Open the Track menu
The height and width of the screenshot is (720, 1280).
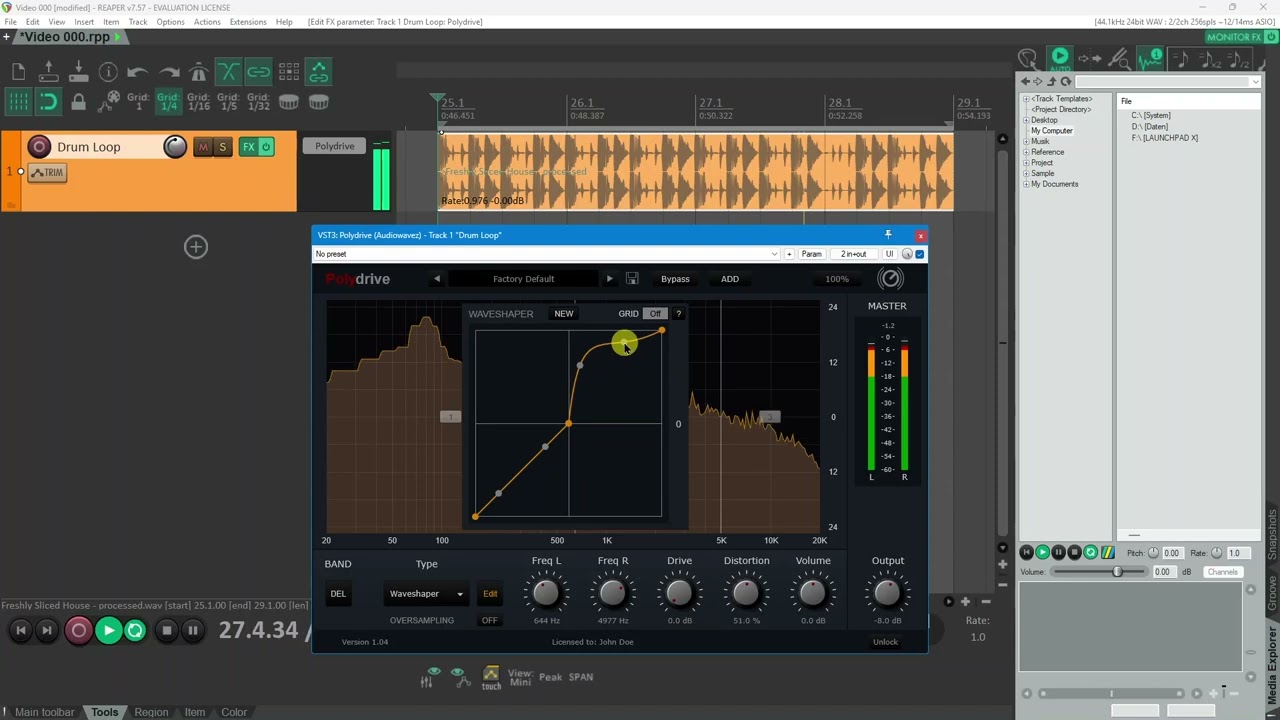coord(138,21)
